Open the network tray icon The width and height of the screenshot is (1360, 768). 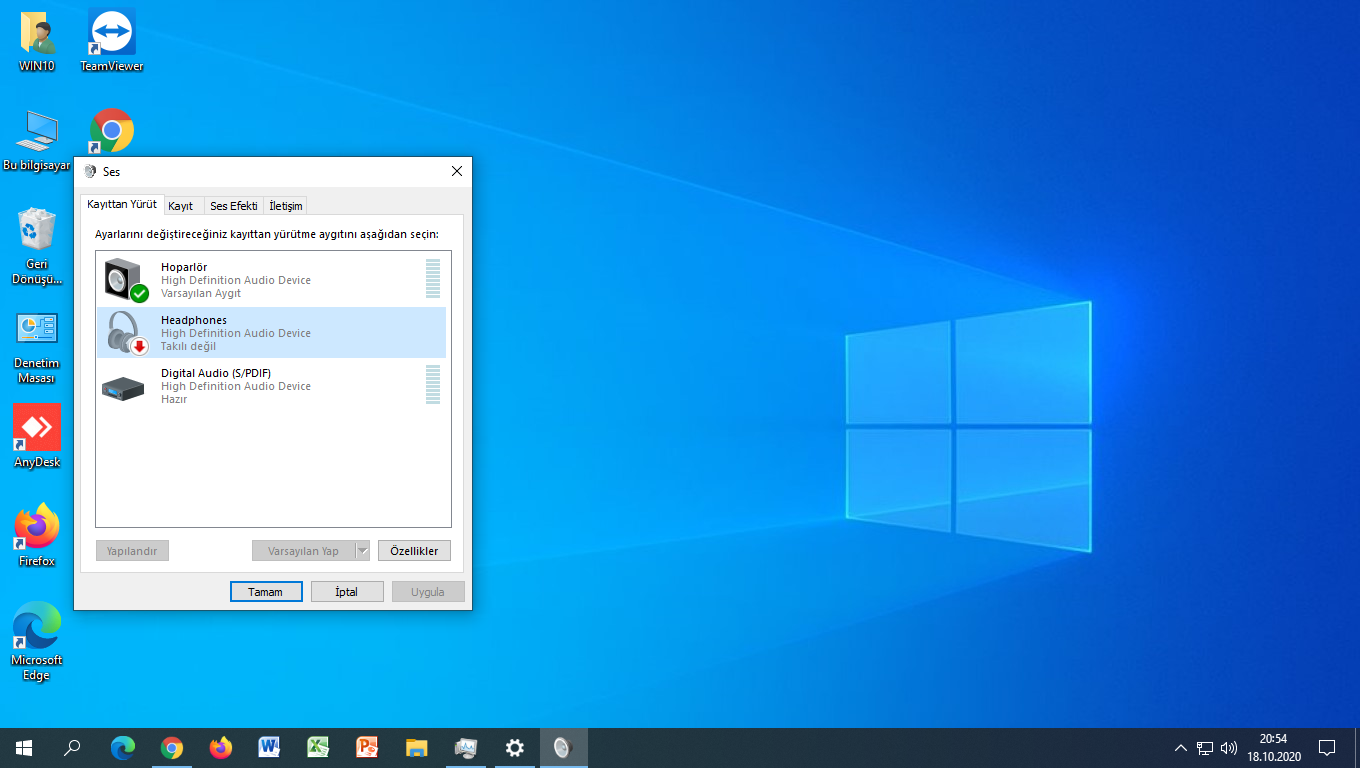pyautogui.click(x=1205, y=748)
